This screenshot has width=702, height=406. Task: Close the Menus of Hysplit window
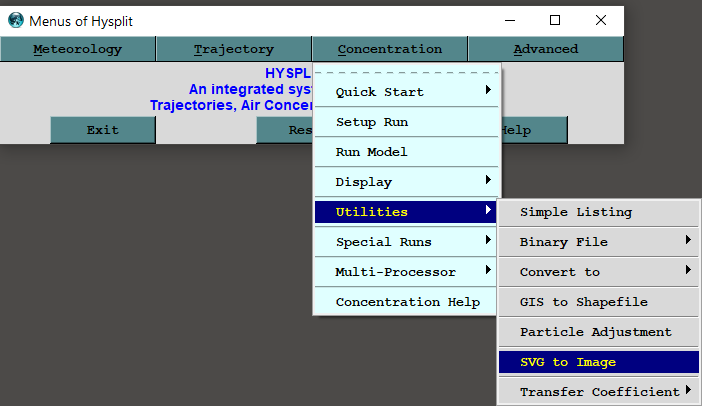pos(601,20)
